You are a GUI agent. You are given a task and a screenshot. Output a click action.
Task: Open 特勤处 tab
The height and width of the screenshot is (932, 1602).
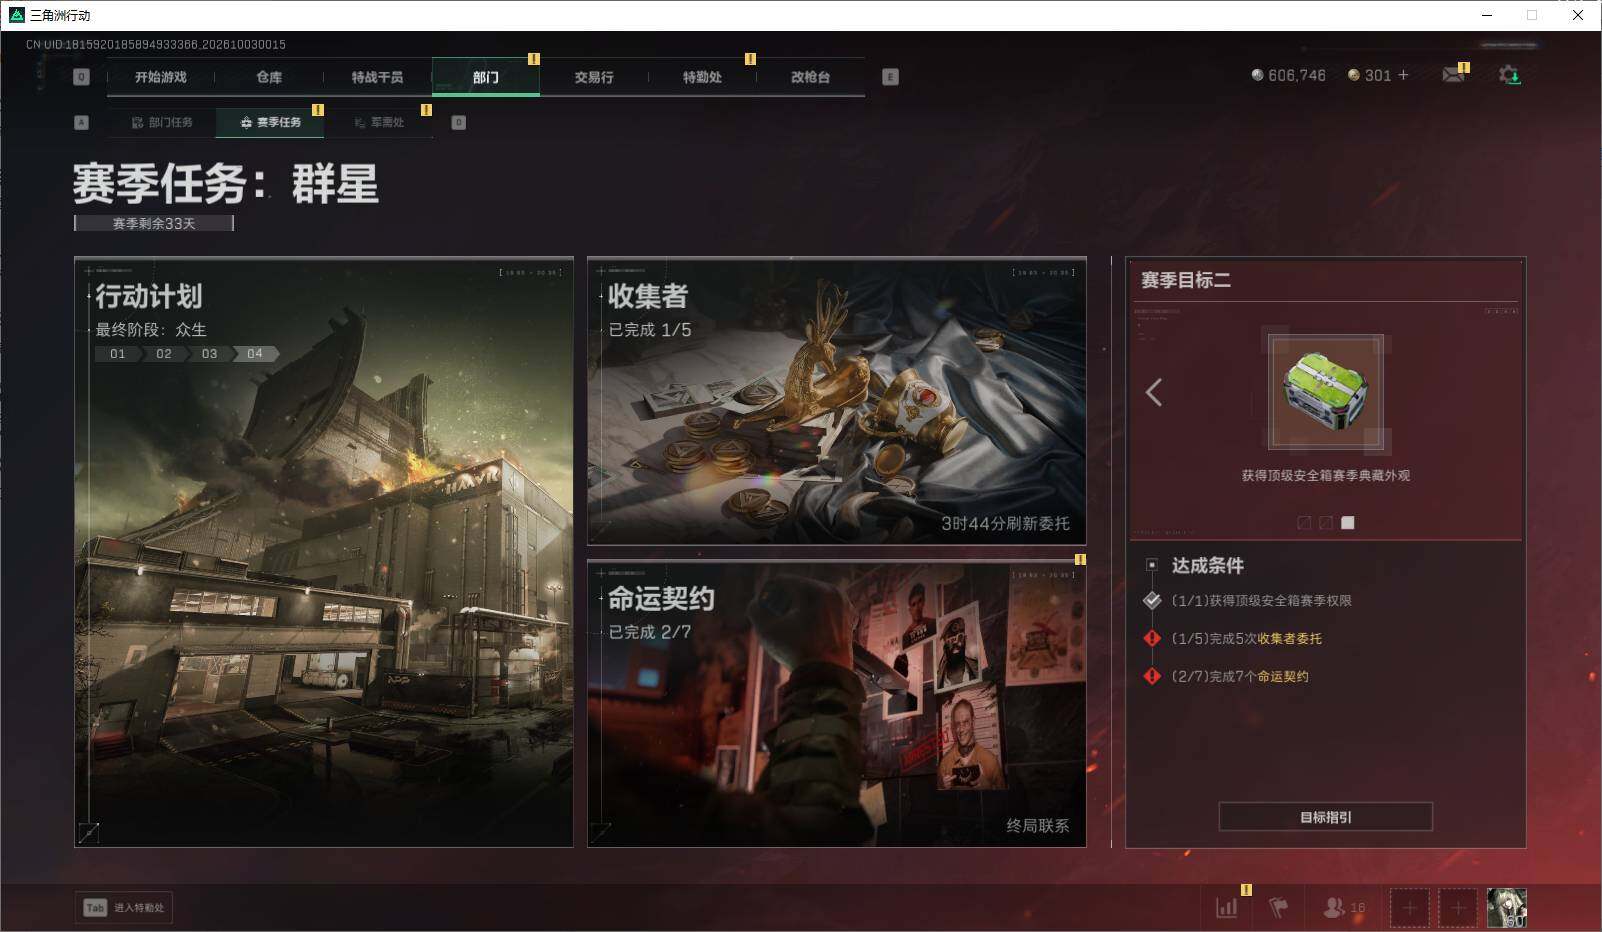pos(702,77)
